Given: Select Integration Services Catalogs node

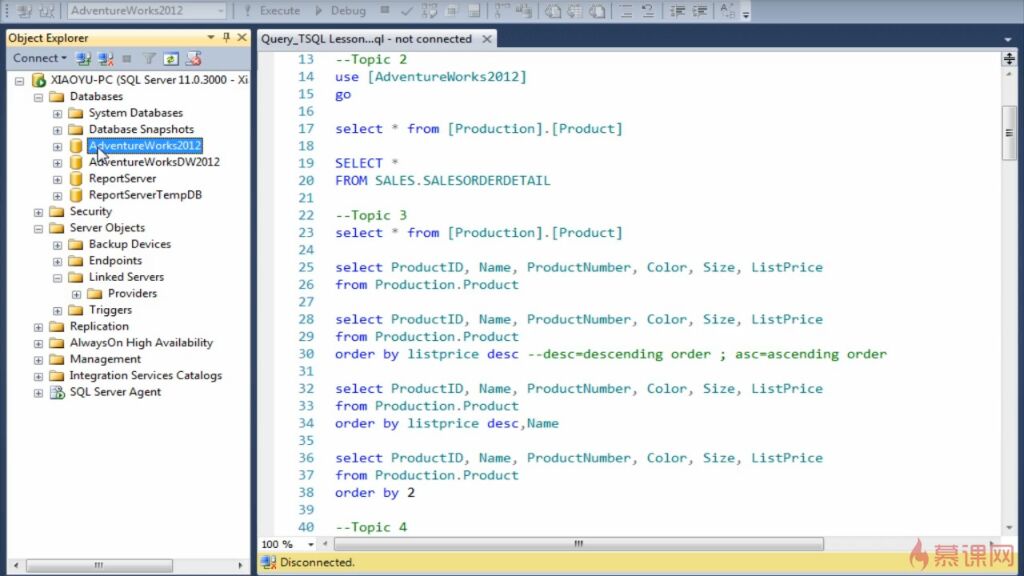Looking at the screenshot, I should pos(146,376).
